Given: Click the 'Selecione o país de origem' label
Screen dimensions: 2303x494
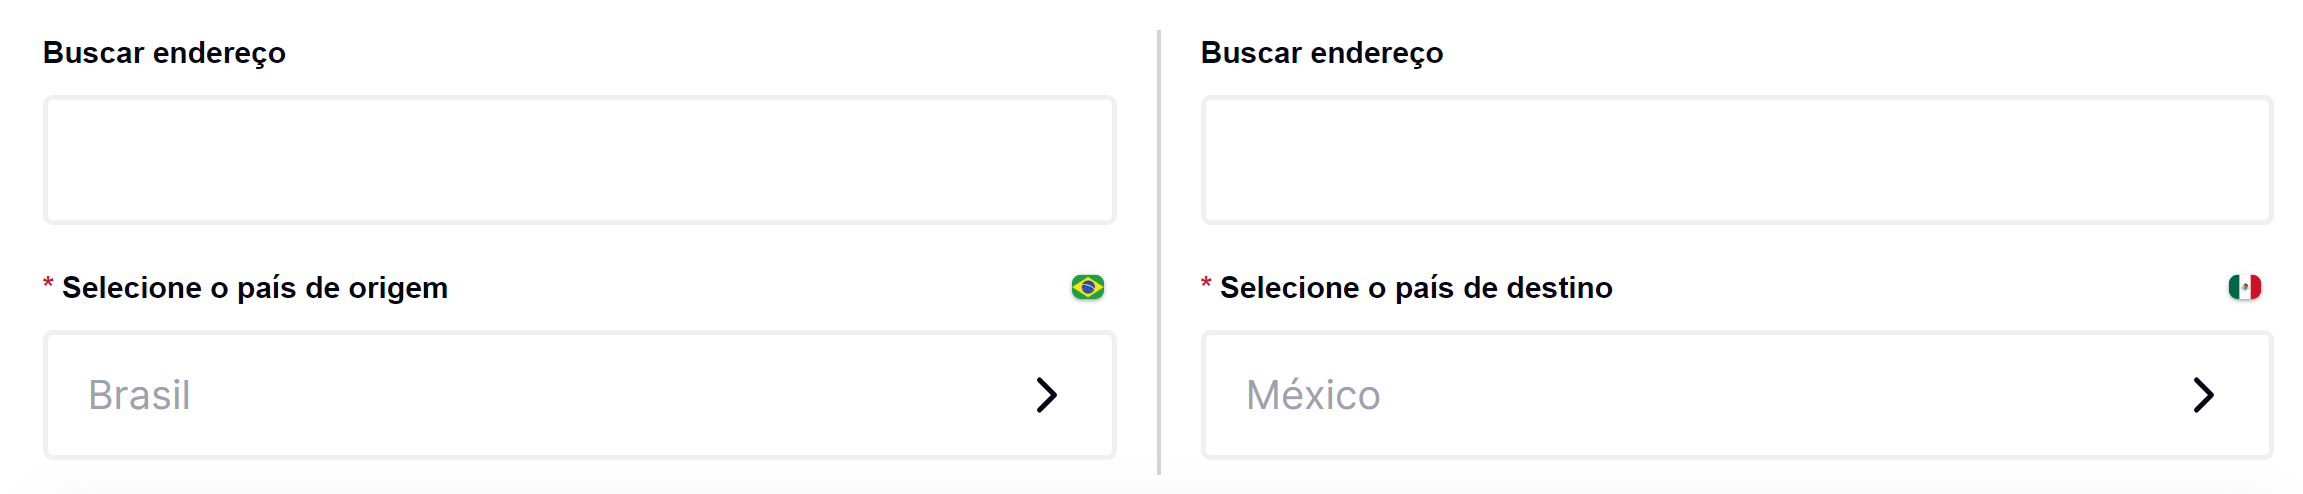Looking at the screenshot, I should (255, 288).
